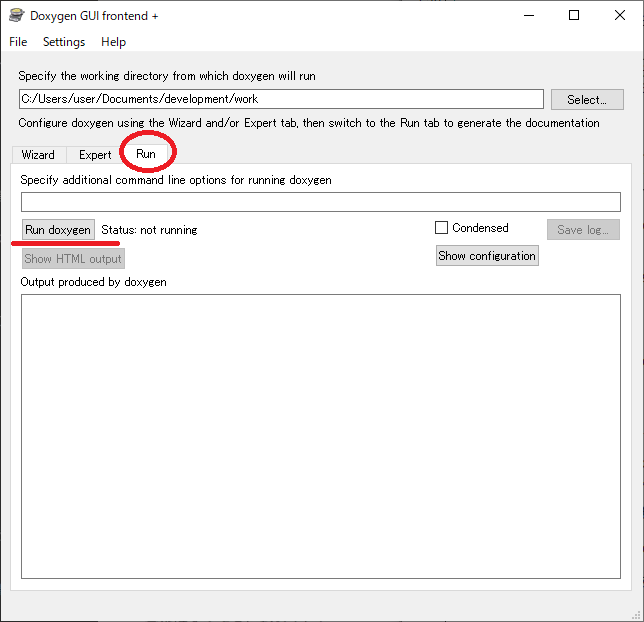Open the Help menu
644x622 pixels.
(x=113, y=42)
